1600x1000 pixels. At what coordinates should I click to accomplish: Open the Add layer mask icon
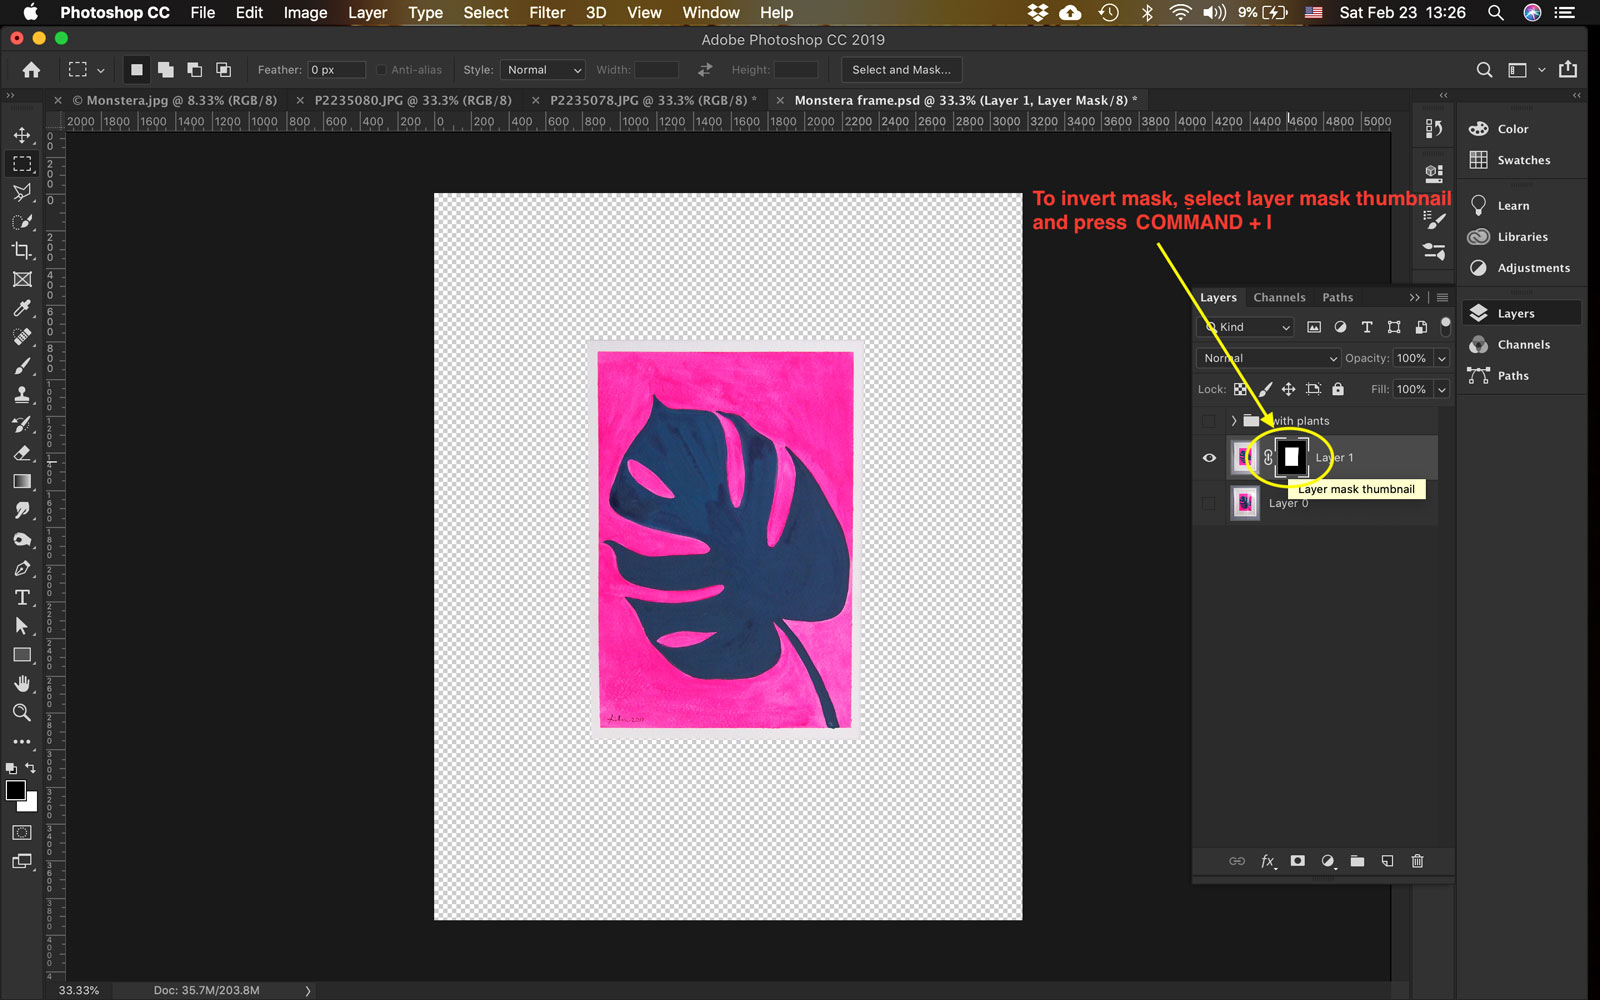(1297, 861)
